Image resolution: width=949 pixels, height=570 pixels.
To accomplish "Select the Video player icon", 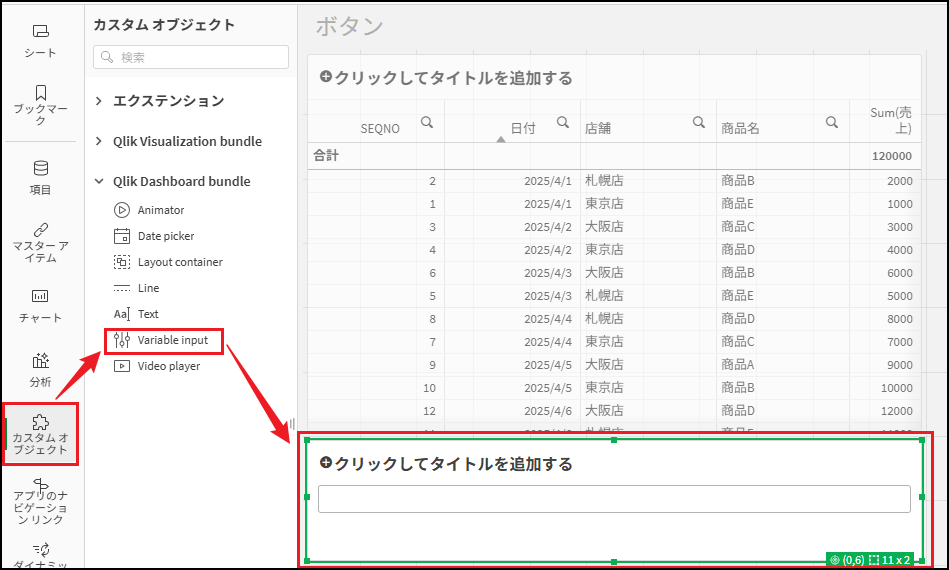I will click(122, 366).
